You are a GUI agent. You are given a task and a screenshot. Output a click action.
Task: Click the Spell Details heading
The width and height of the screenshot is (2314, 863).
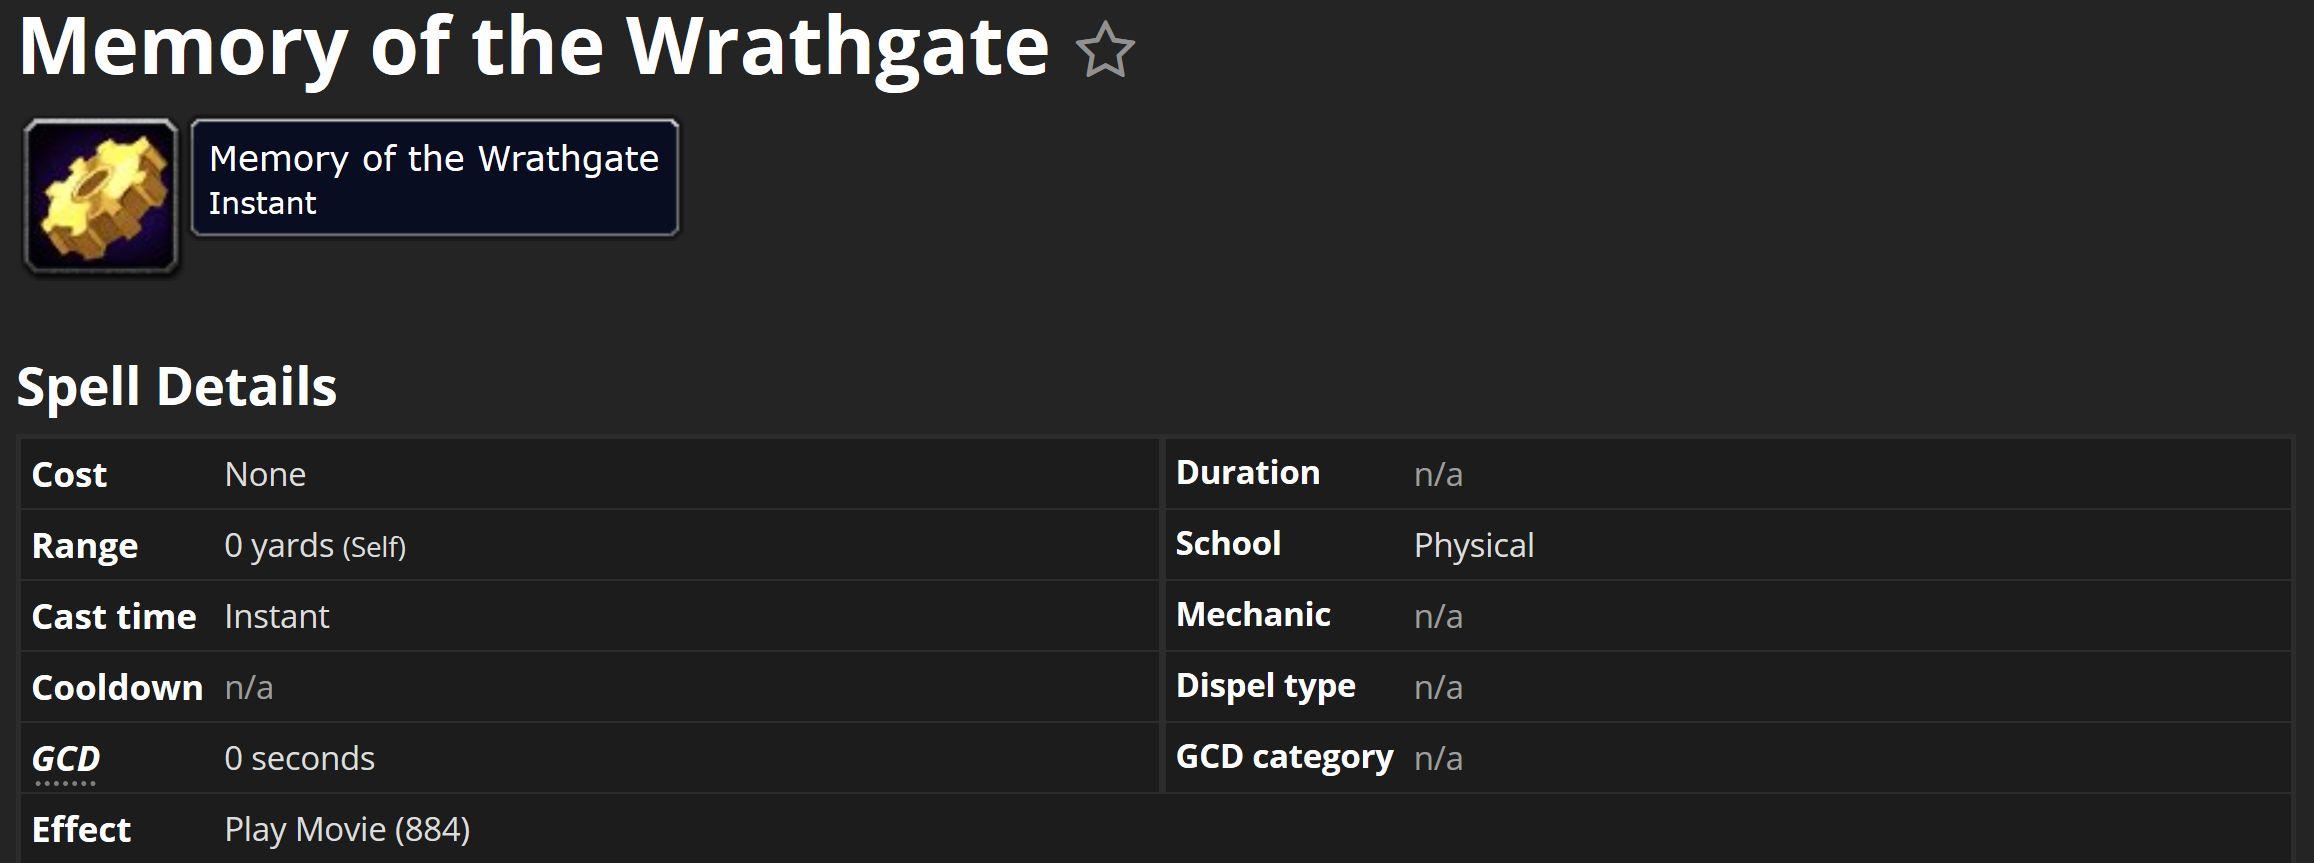click(177, 386)
